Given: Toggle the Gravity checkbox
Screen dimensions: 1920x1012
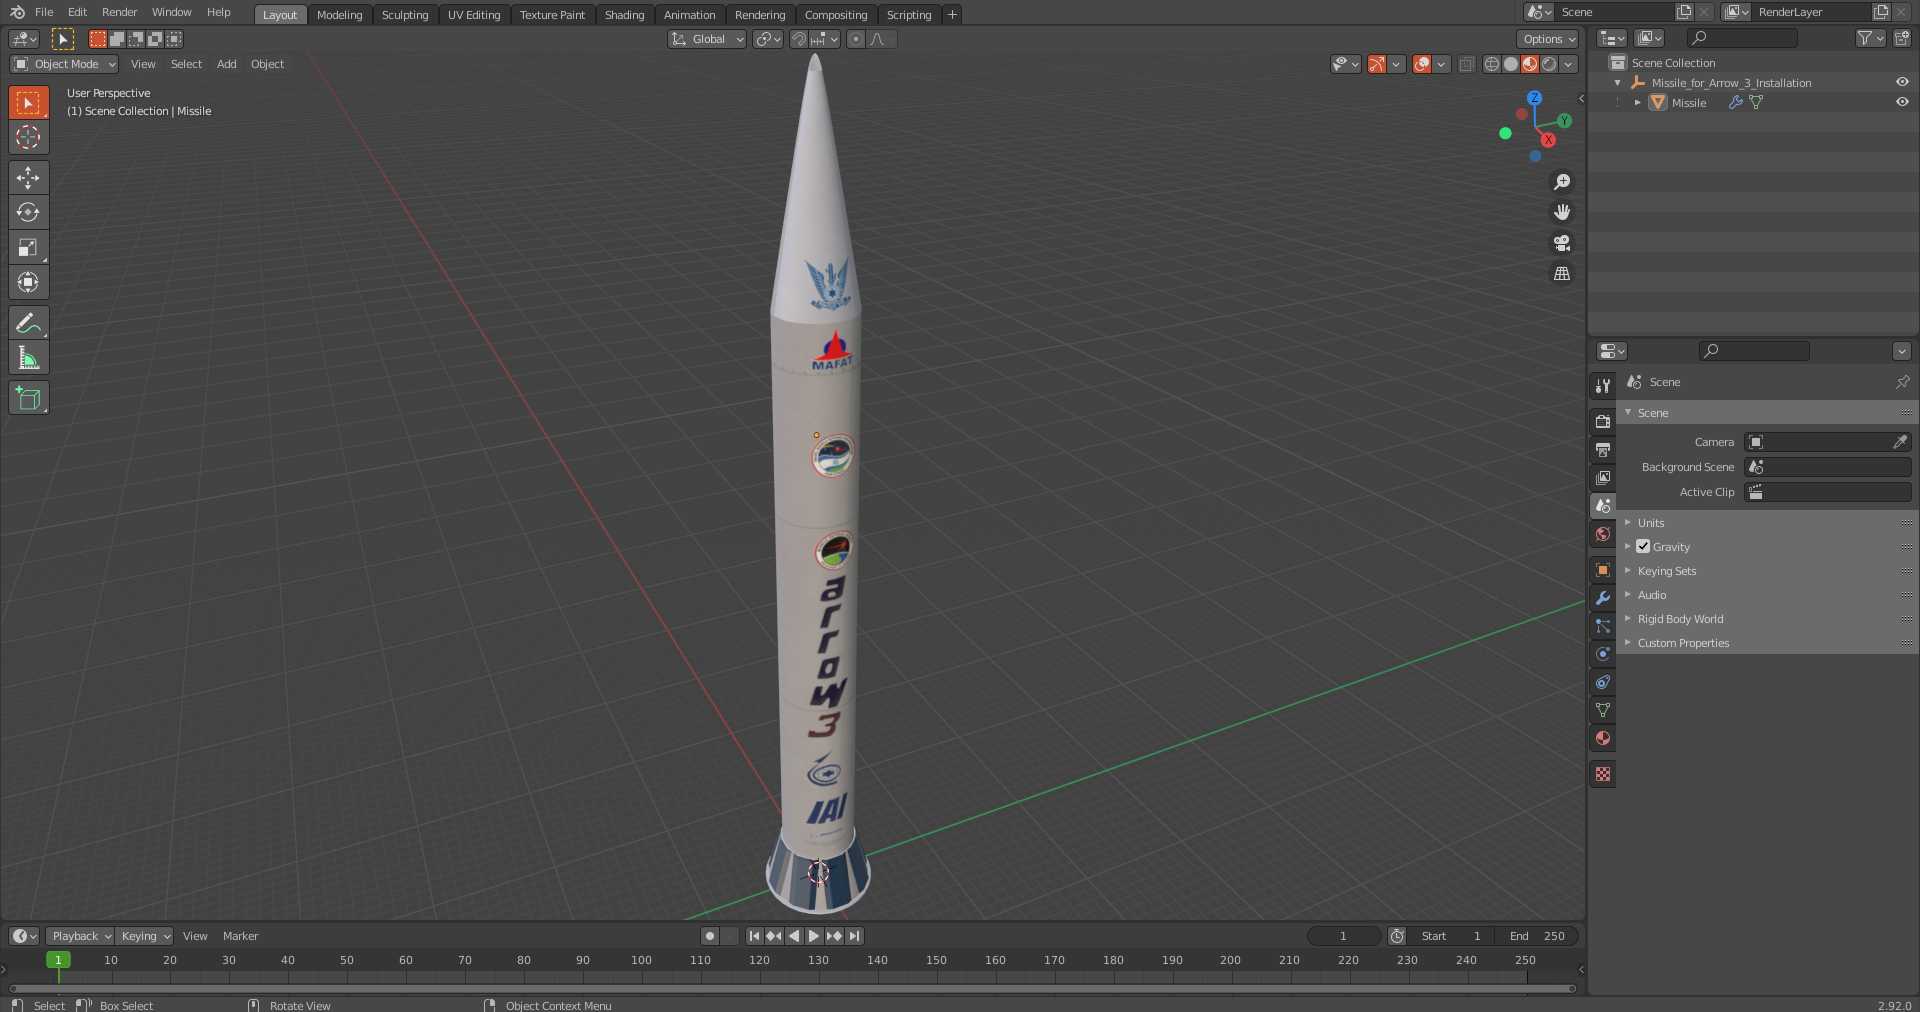Looking at the screenshot, I should click(1643, 547).
